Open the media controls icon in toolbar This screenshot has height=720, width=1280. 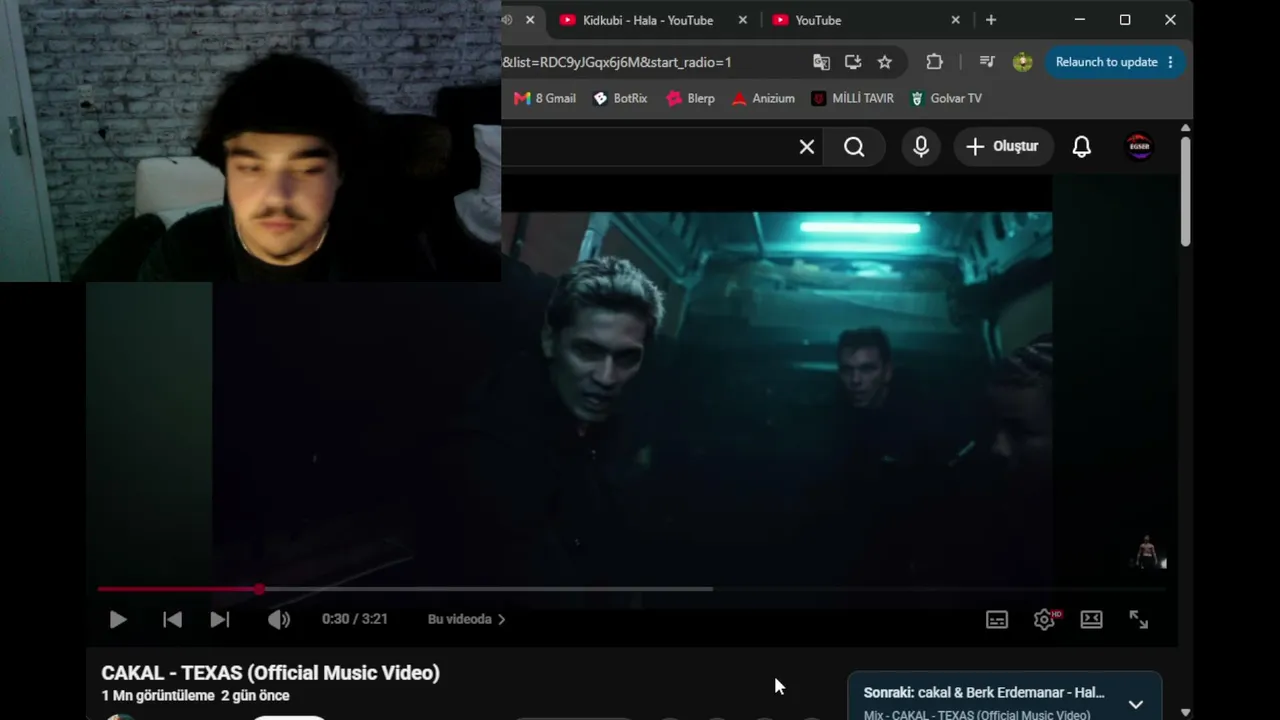tap(987, 62)
